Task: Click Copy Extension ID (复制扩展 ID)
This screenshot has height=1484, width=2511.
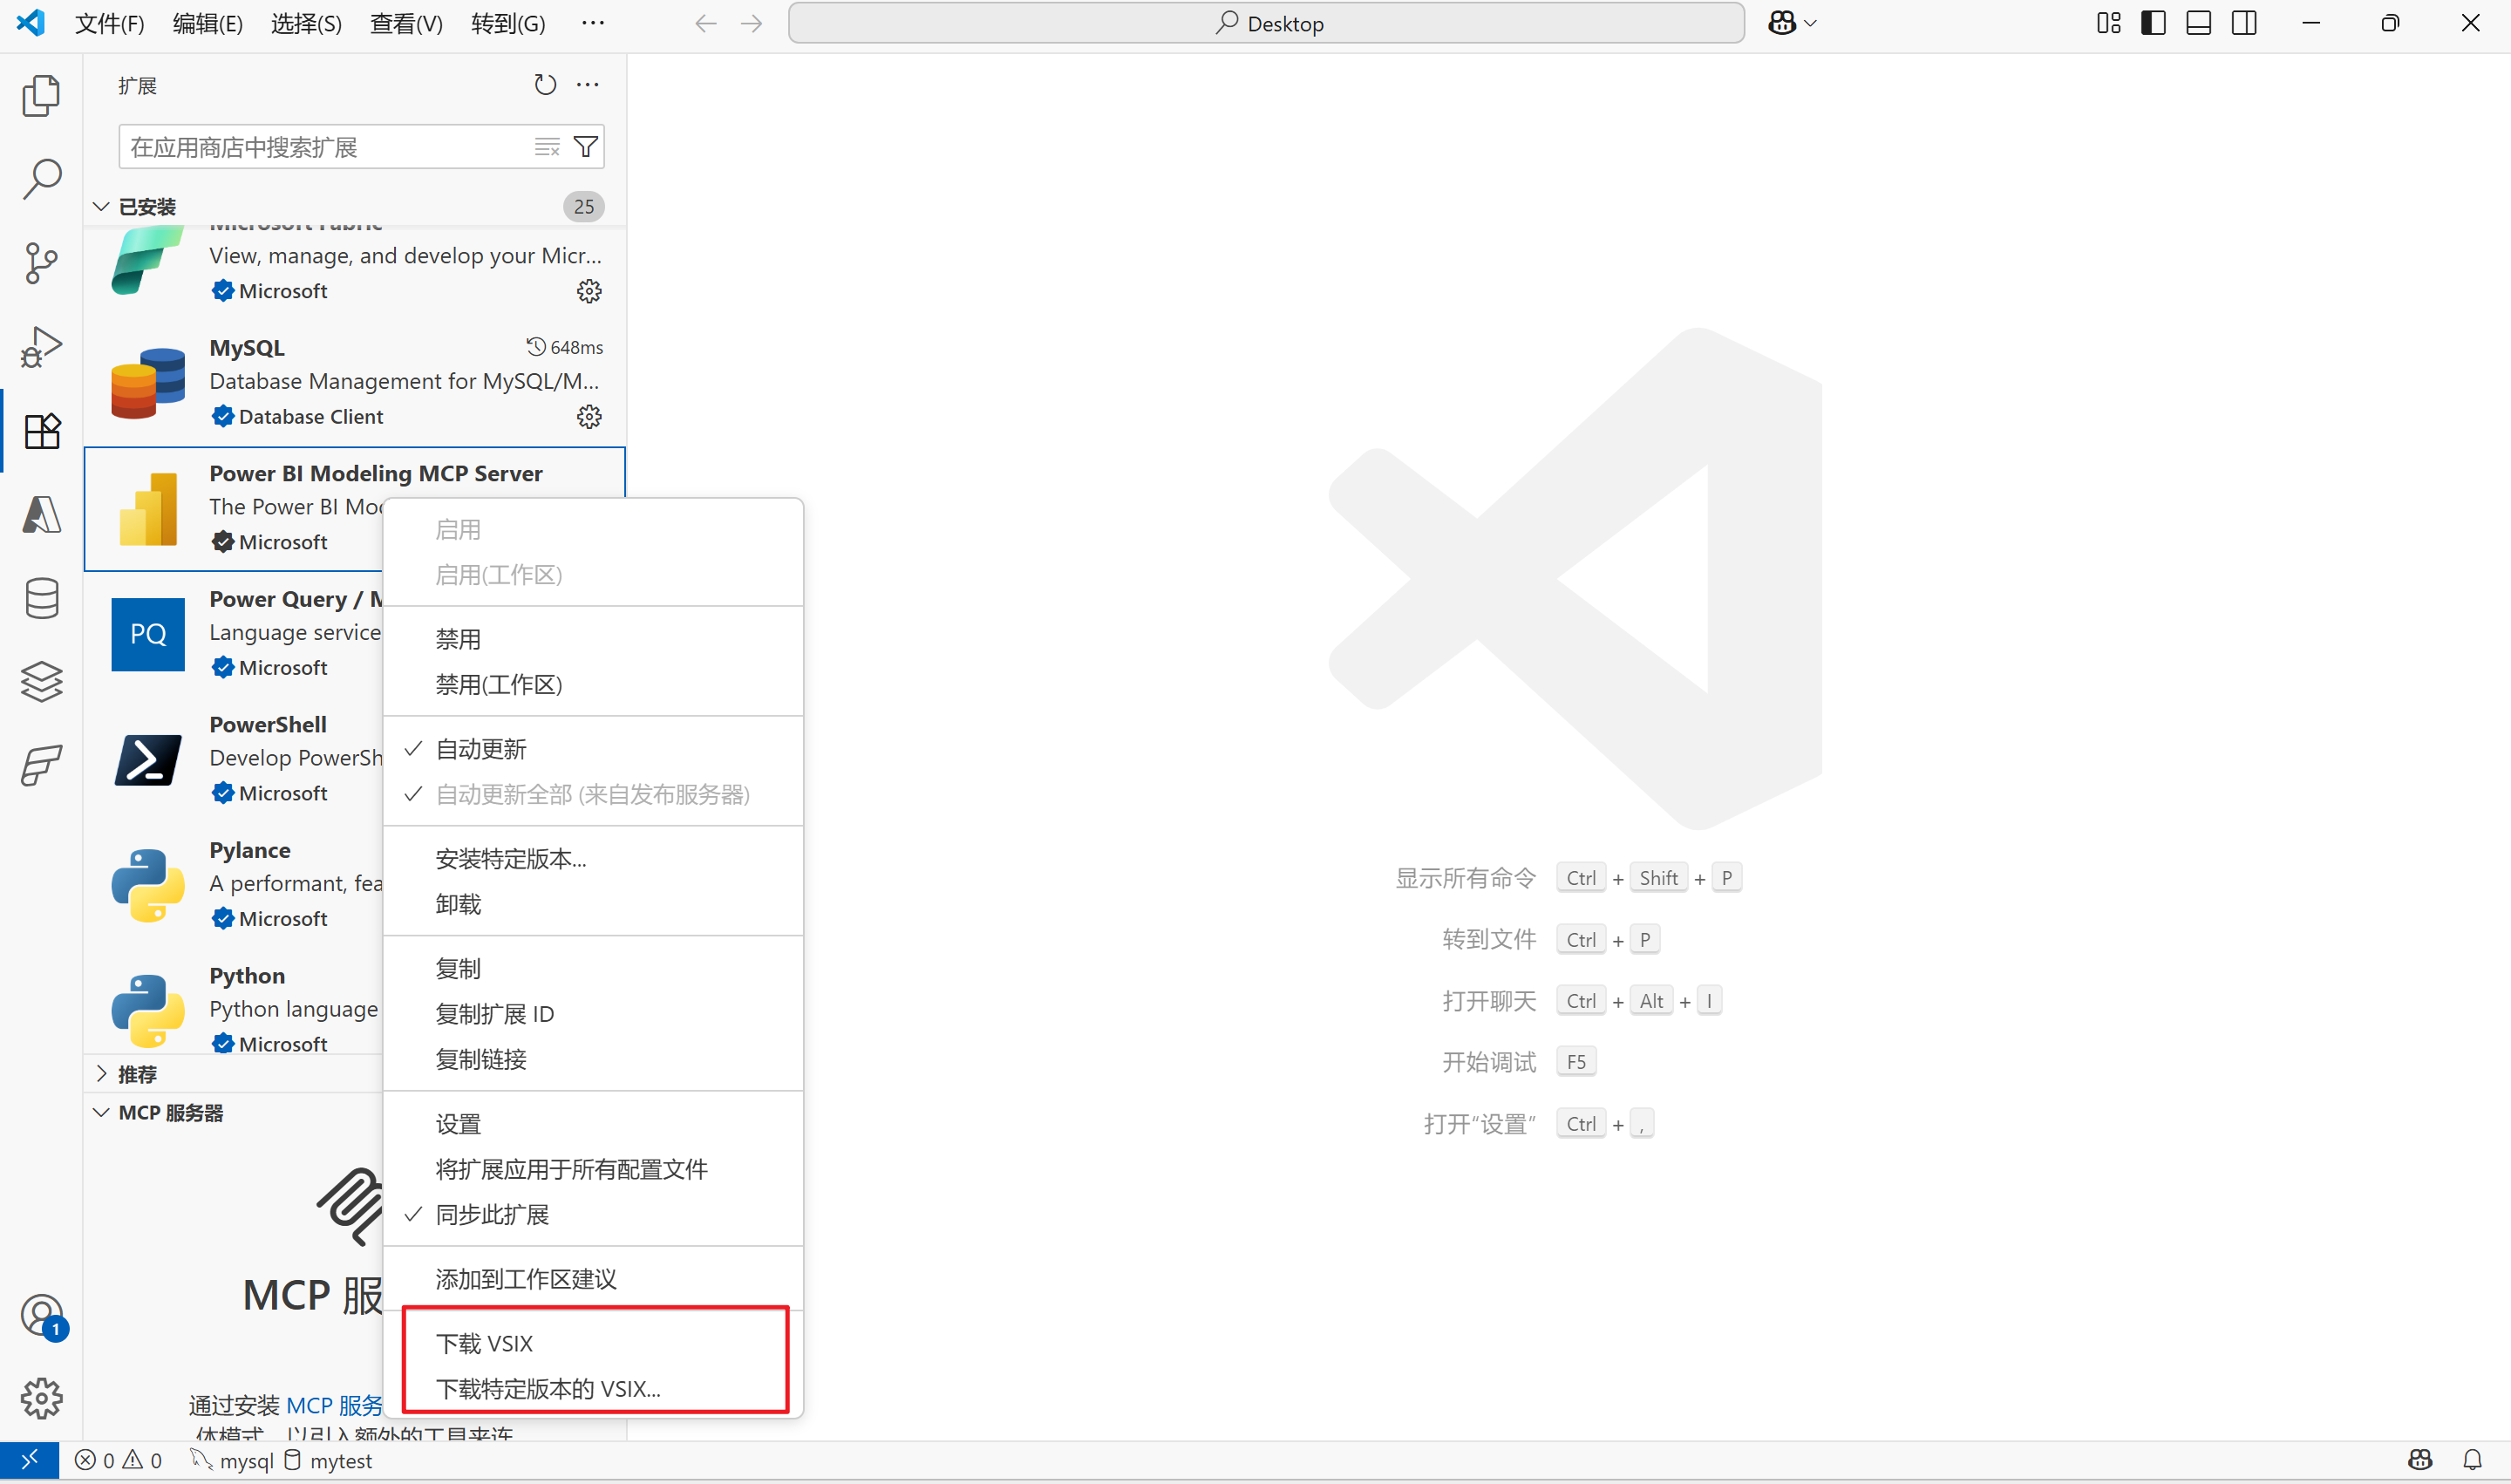Action: (494, 1014)
